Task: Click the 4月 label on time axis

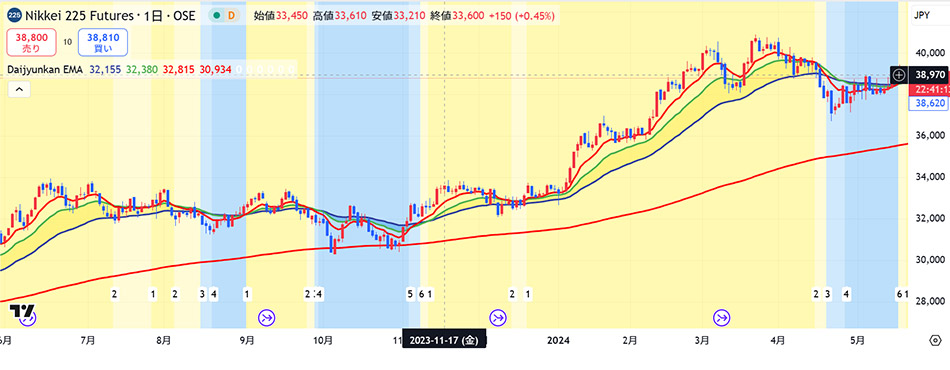Action: click(x=779, y=340)
